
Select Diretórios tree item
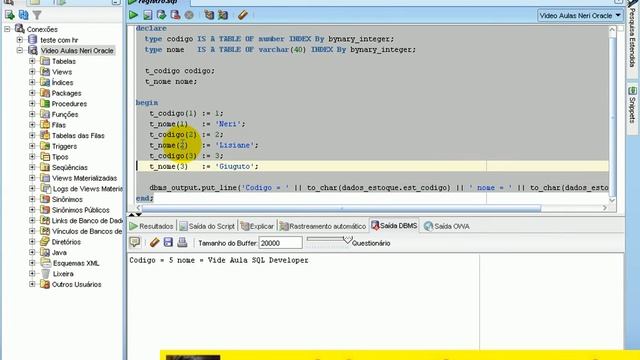pos(66,242)
